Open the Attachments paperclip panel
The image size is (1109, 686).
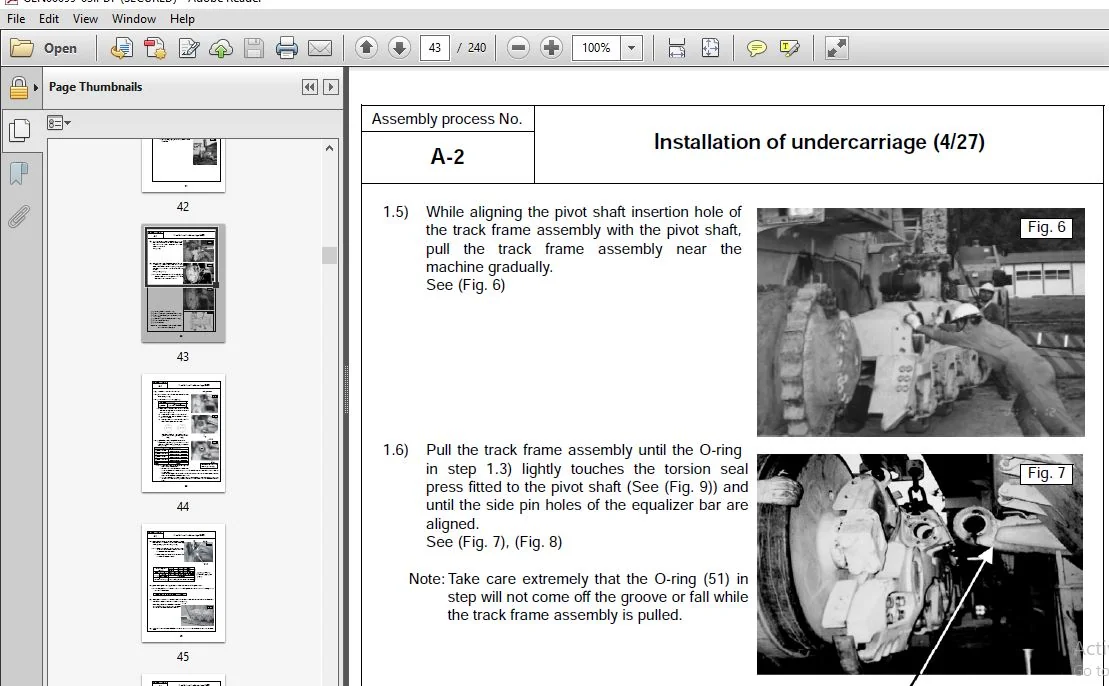click(x=19, y=216)
